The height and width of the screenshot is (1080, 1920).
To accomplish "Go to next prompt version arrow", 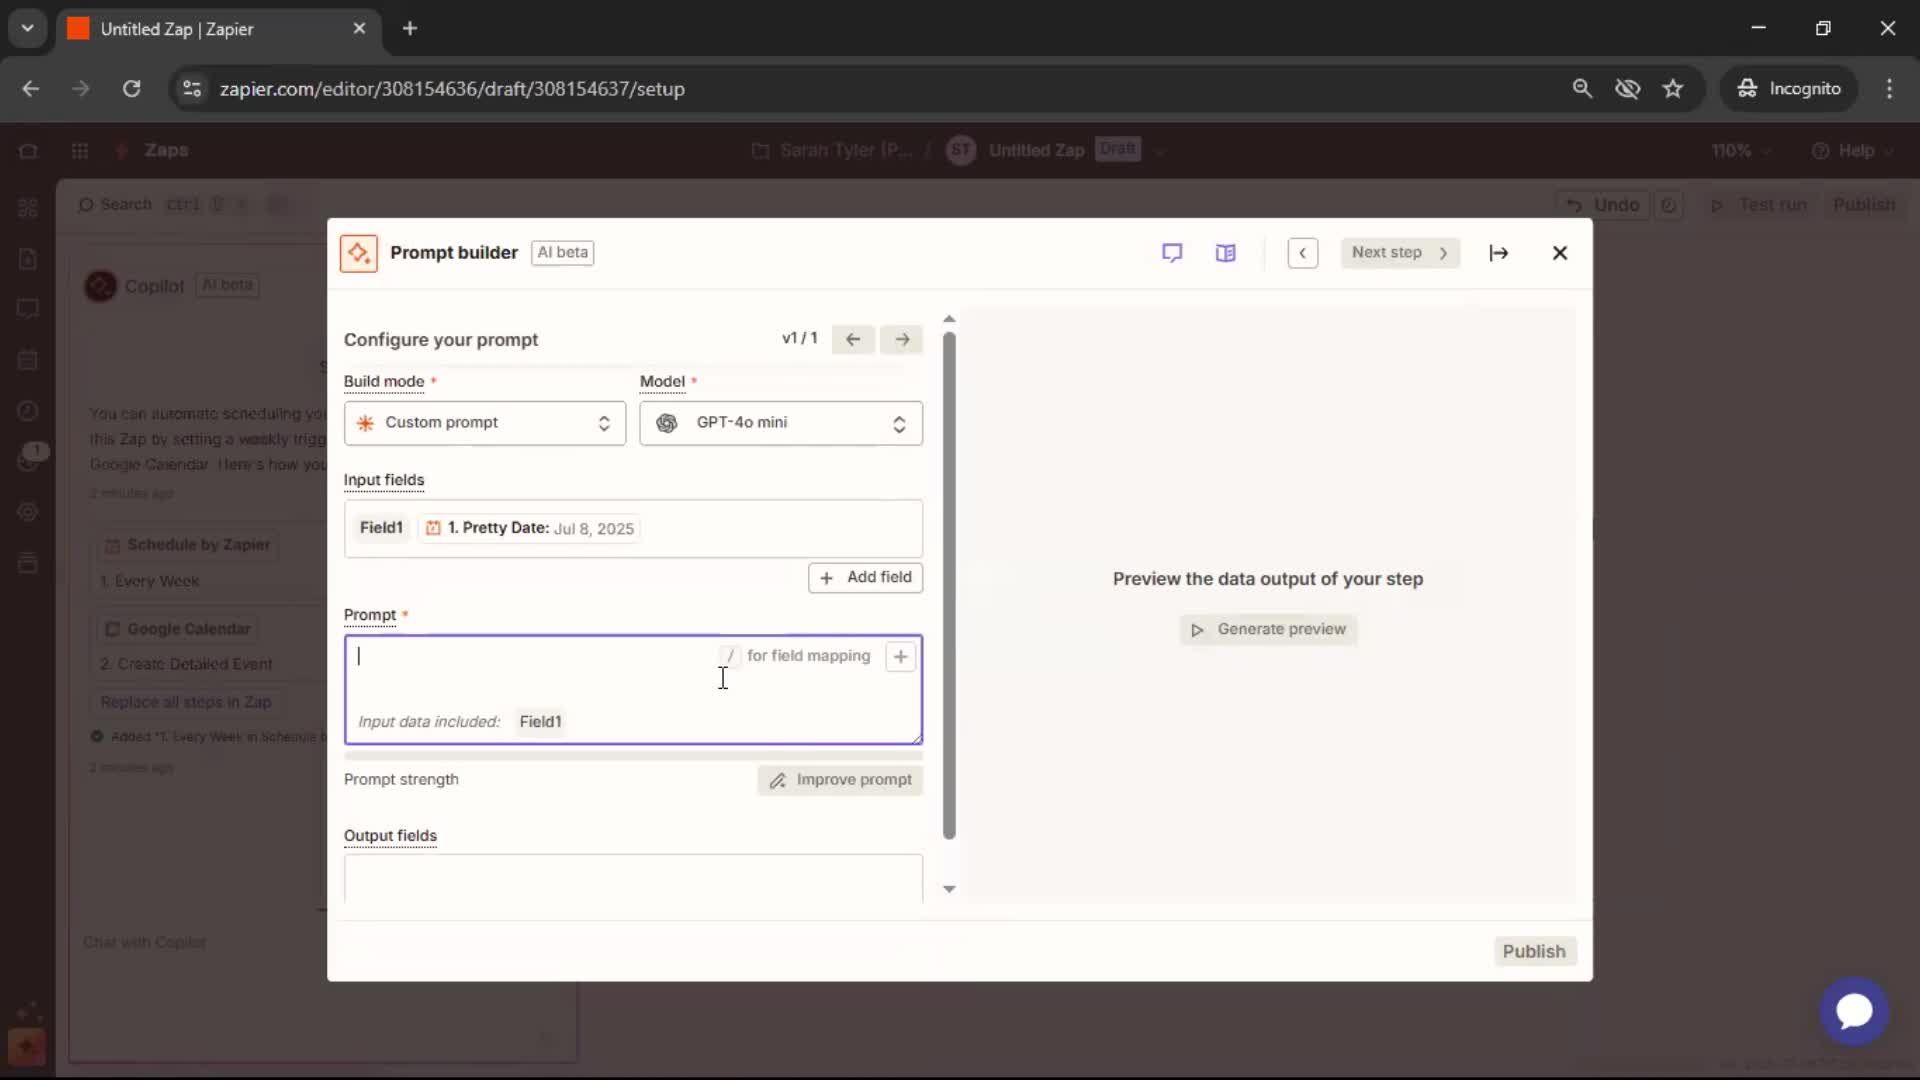I will pos(902,340).
